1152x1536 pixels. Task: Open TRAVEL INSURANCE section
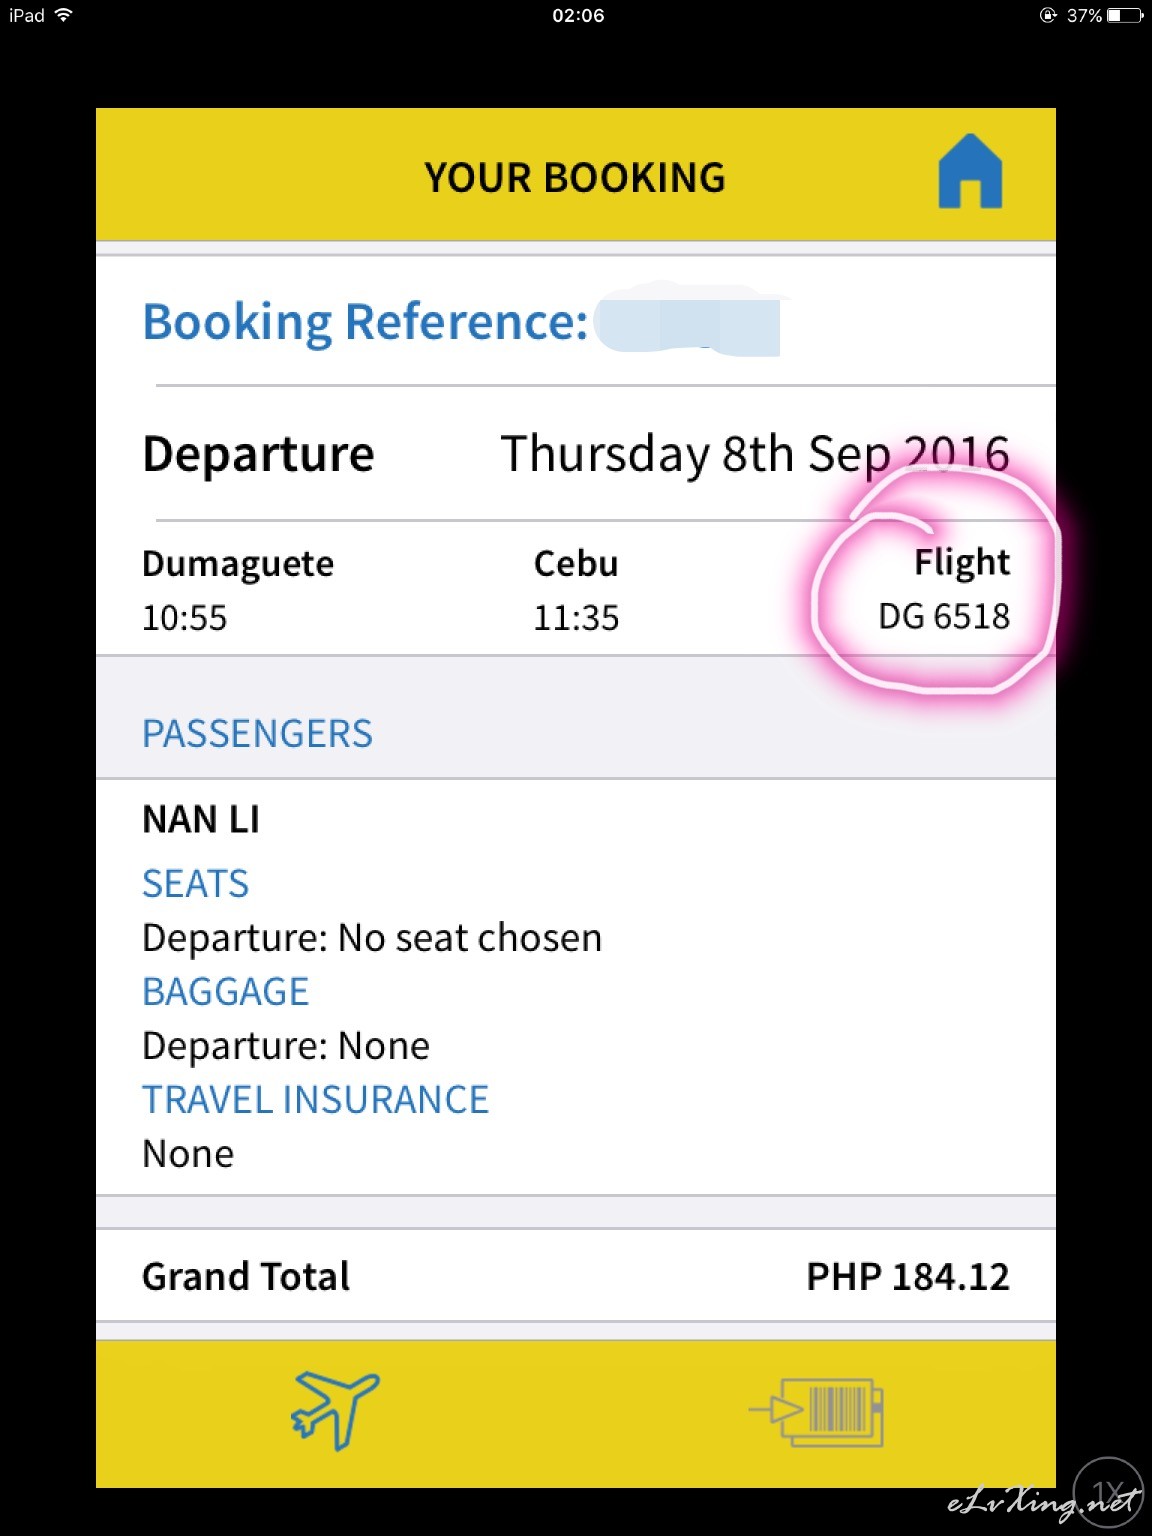[x=315, y=1100]
